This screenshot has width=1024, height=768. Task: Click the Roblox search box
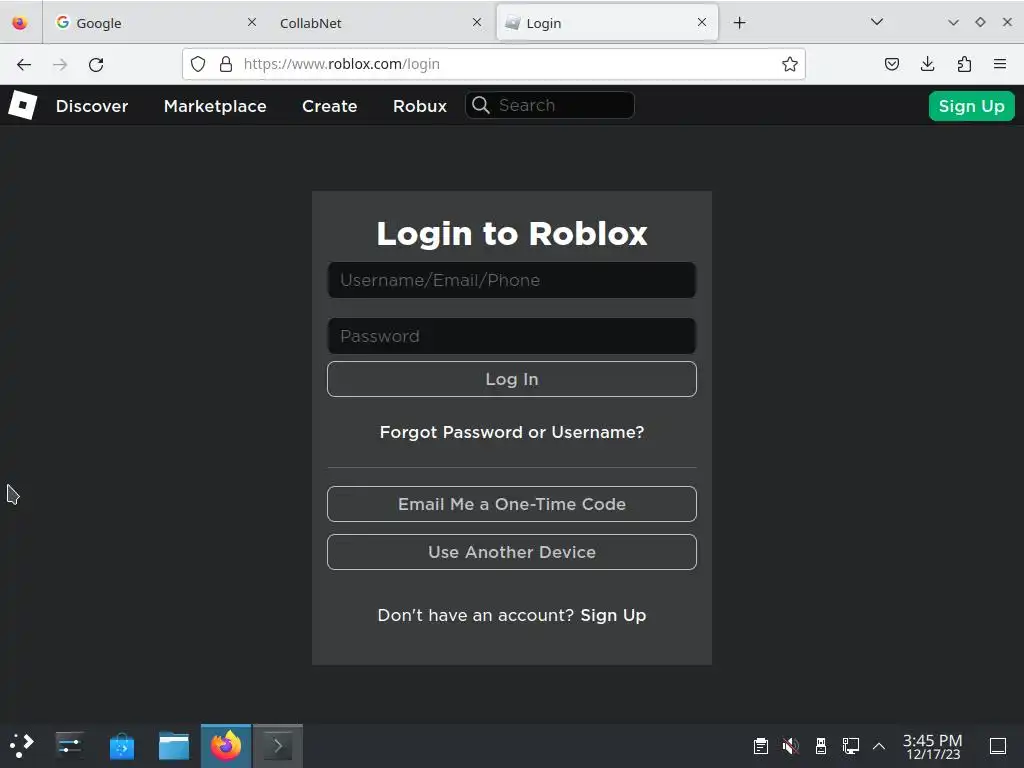(x=550, y=105)
